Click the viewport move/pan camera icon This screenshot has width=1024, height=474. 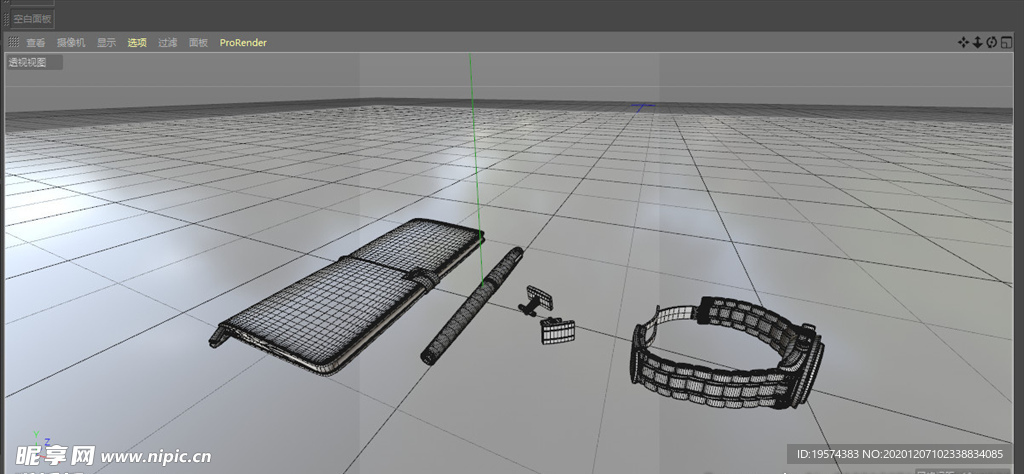(x=963, y=42)
